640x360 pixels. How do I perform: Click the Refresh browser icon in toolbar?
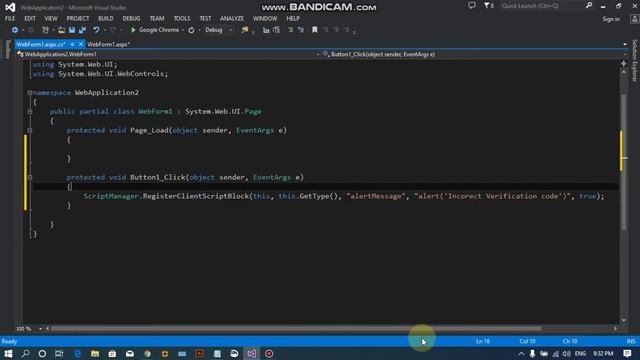pyautogui.click(x=191, y=30)
